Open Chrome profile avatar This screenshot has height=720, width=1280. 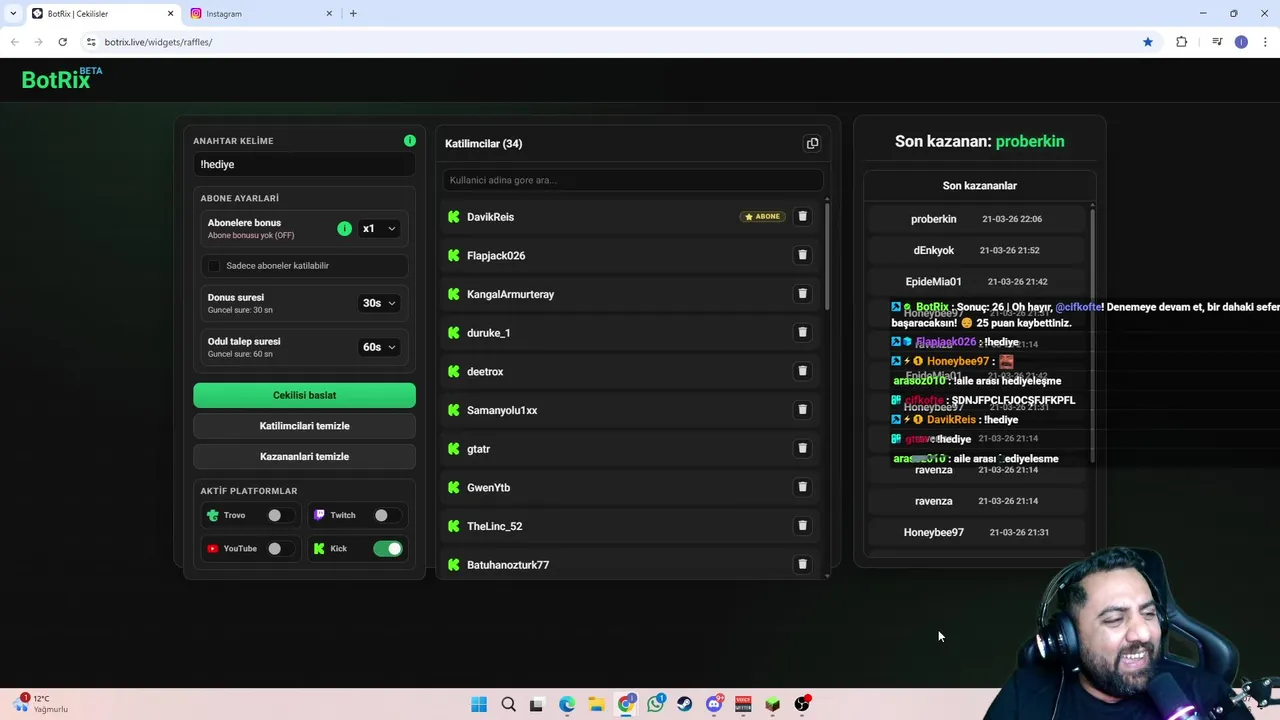click(1241, 42)
